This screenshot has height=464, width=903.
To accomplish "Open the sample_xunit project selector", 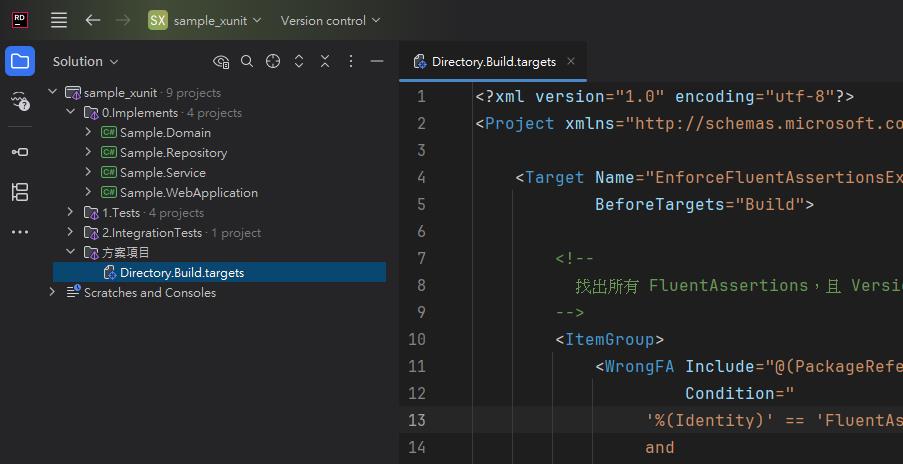I will pos(205,20).
